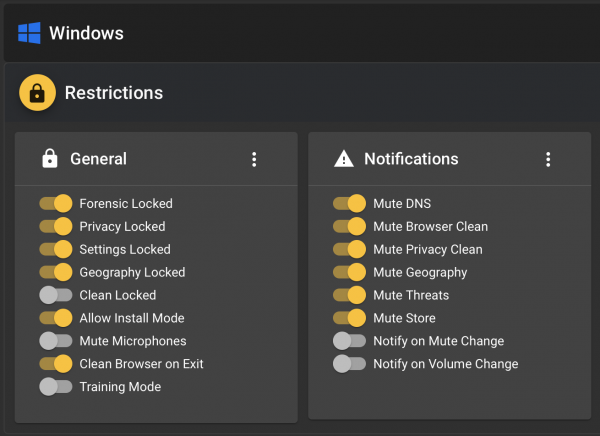Click the blue Windows logo icon

coord(29,33)
